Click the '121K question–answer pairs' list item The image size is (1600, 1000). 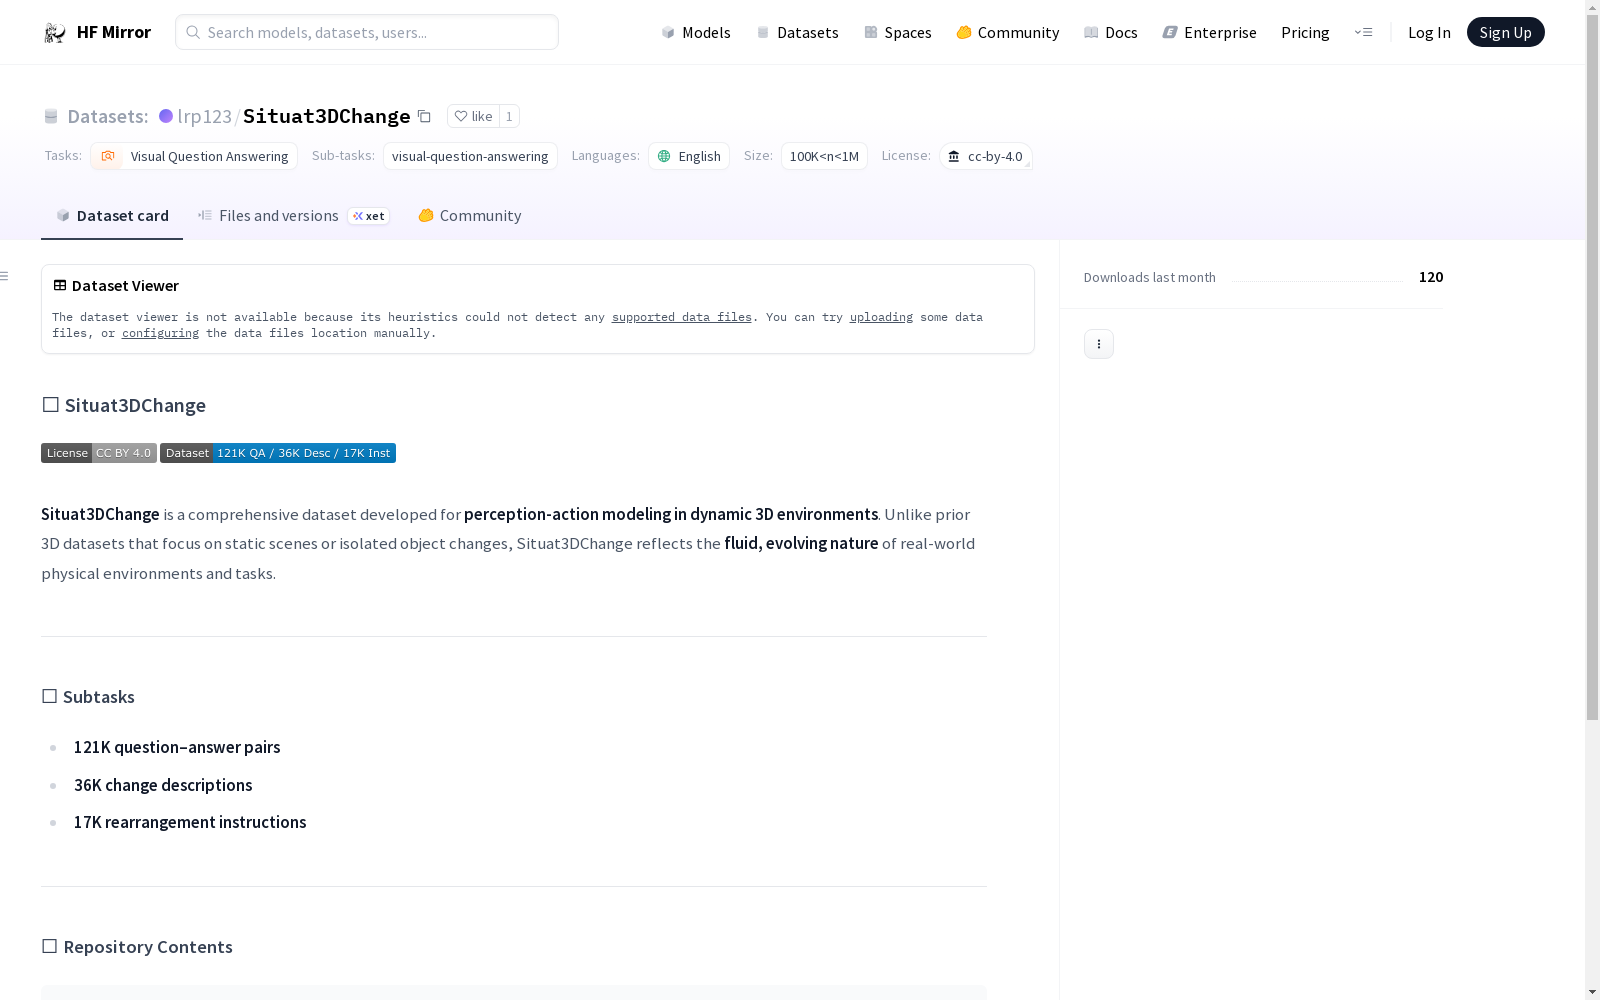pyautogui.click(x=177, y=747)
